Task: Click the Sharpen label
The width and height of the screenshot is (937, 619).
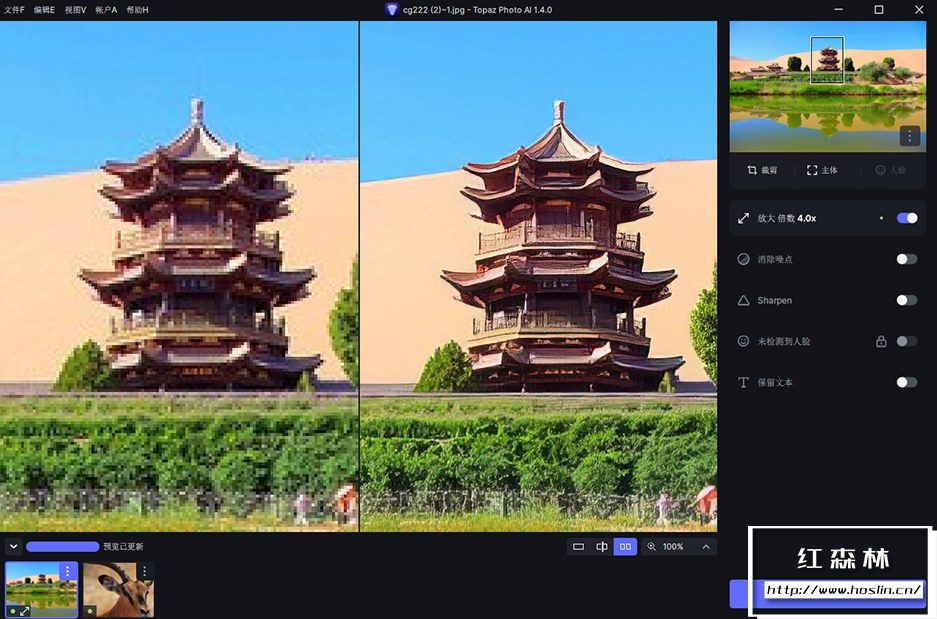Action: click(x=774, y=300)
